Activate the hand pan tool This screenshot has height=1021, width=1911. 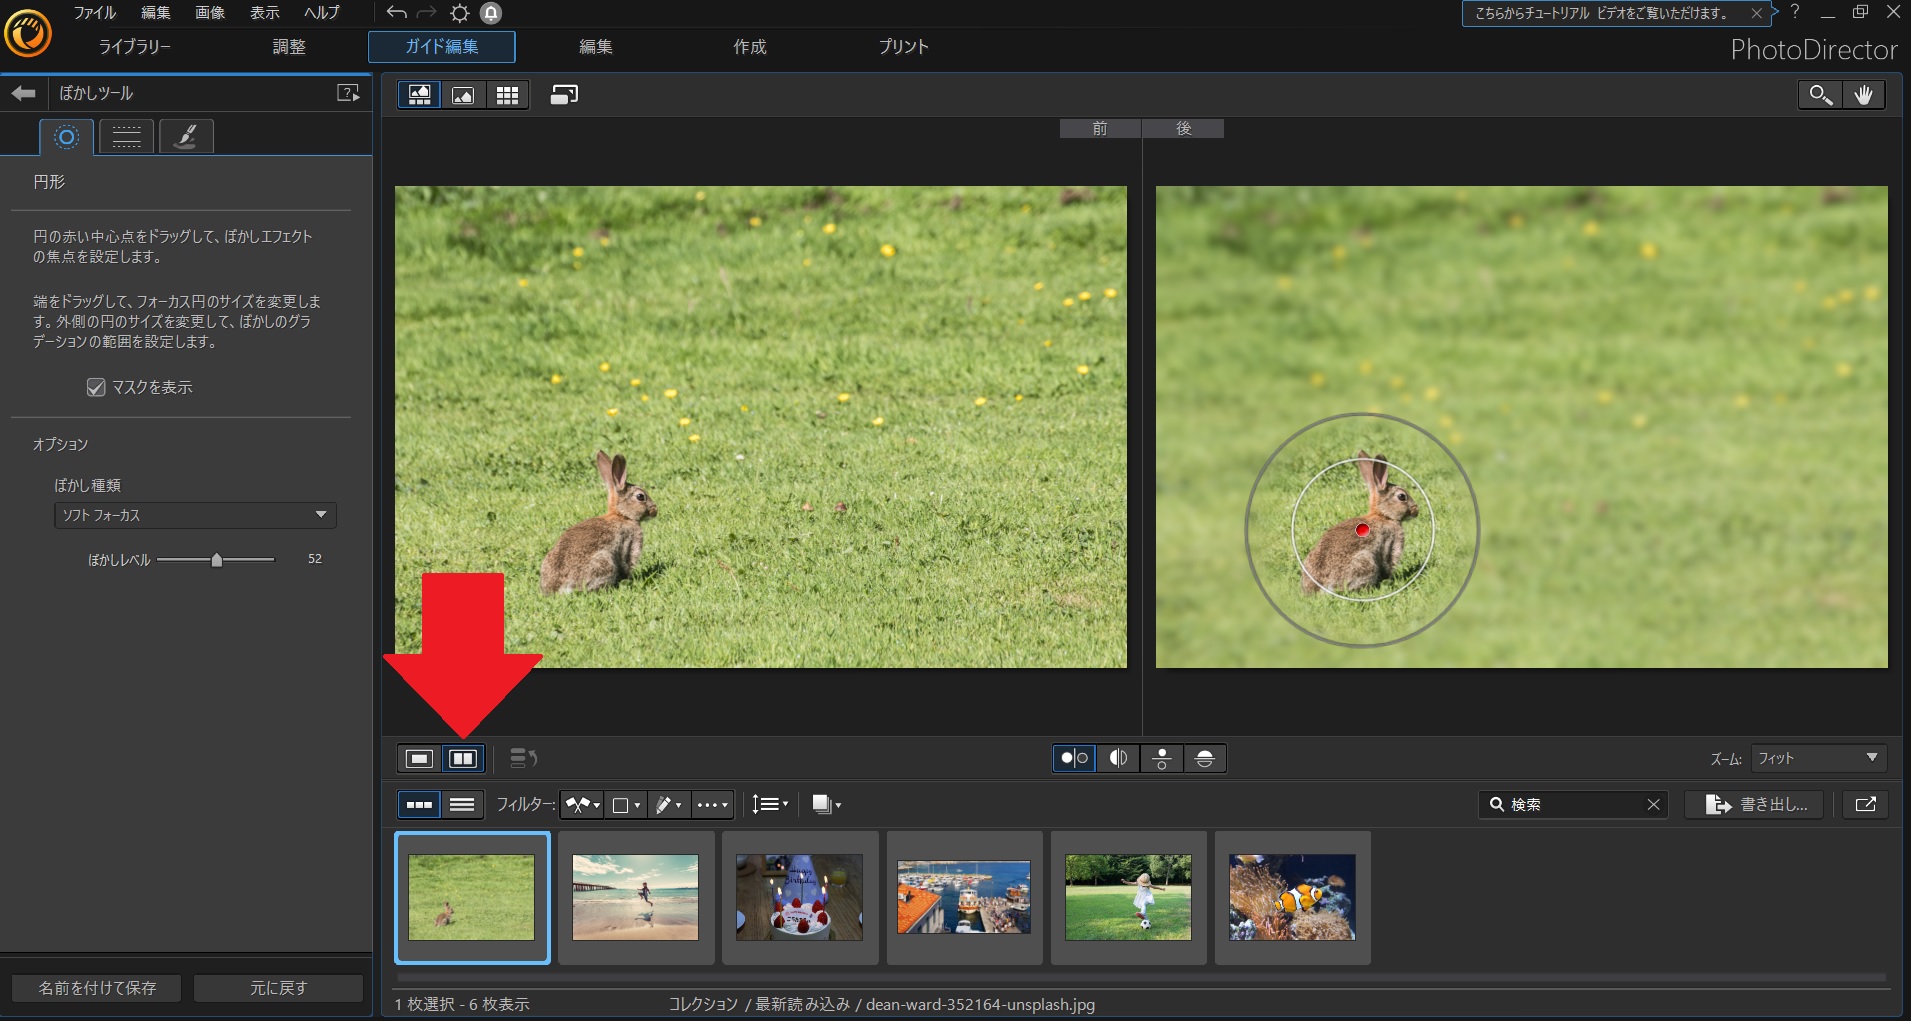[1863, 95]
